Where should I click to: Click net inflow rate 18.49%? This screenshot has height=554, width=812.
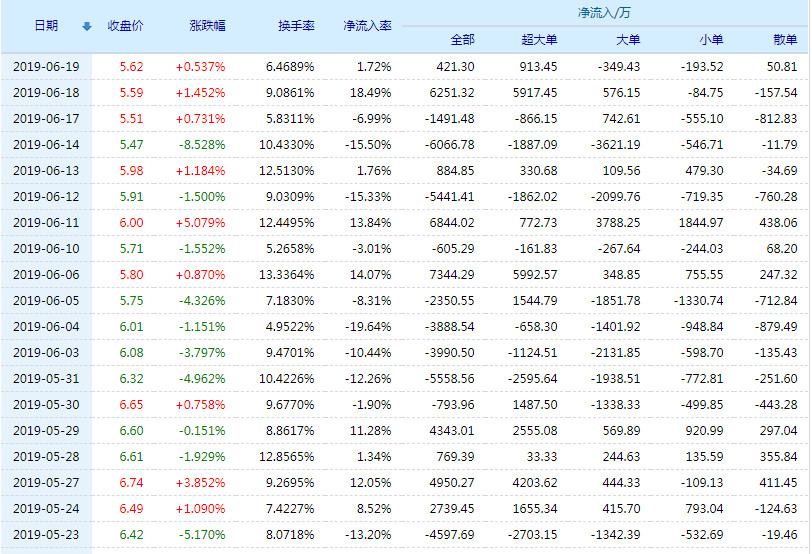[x=371, y=93]
